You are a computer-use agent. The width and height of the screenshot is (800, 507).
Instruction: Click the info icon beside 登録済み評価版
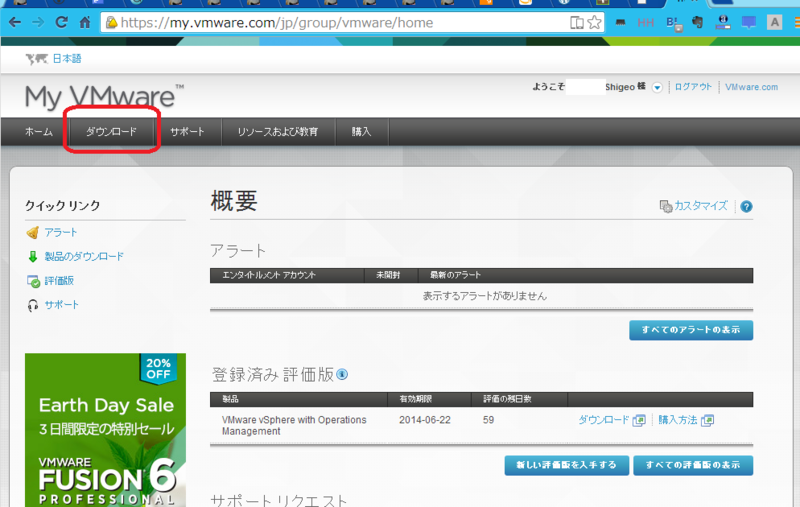tap(342, 375)
